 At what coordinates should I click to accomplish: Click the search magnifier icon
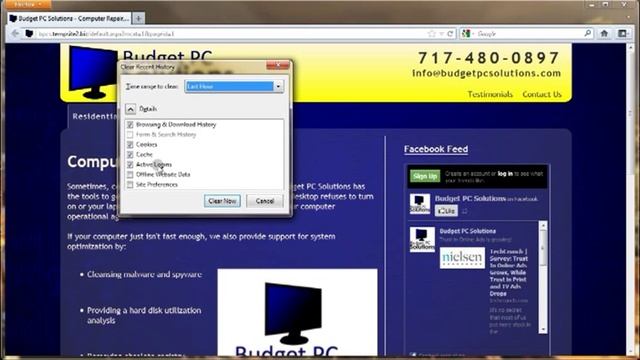tap(588, 33)
